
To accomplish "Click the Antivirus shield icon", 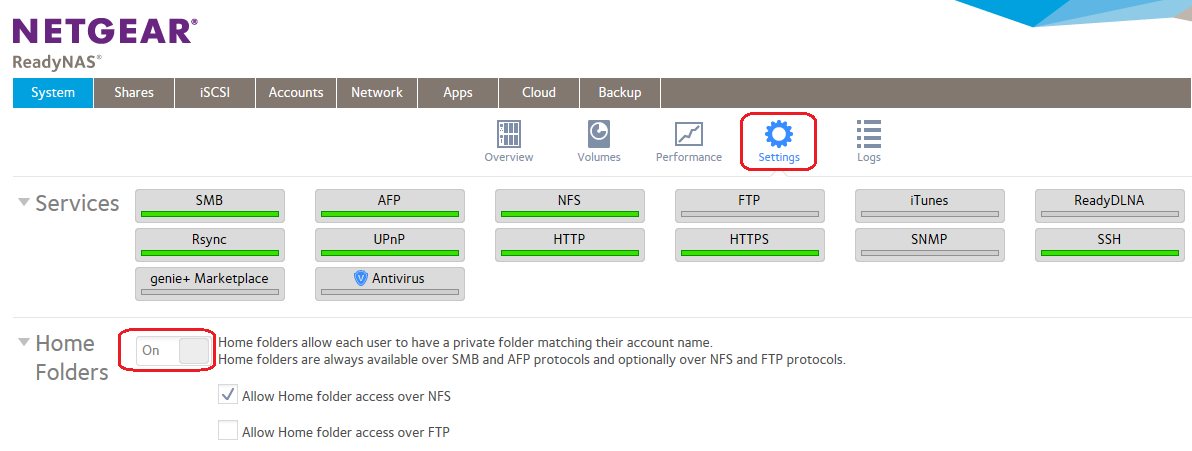I will pyautogui.click(x=361, y=278).
